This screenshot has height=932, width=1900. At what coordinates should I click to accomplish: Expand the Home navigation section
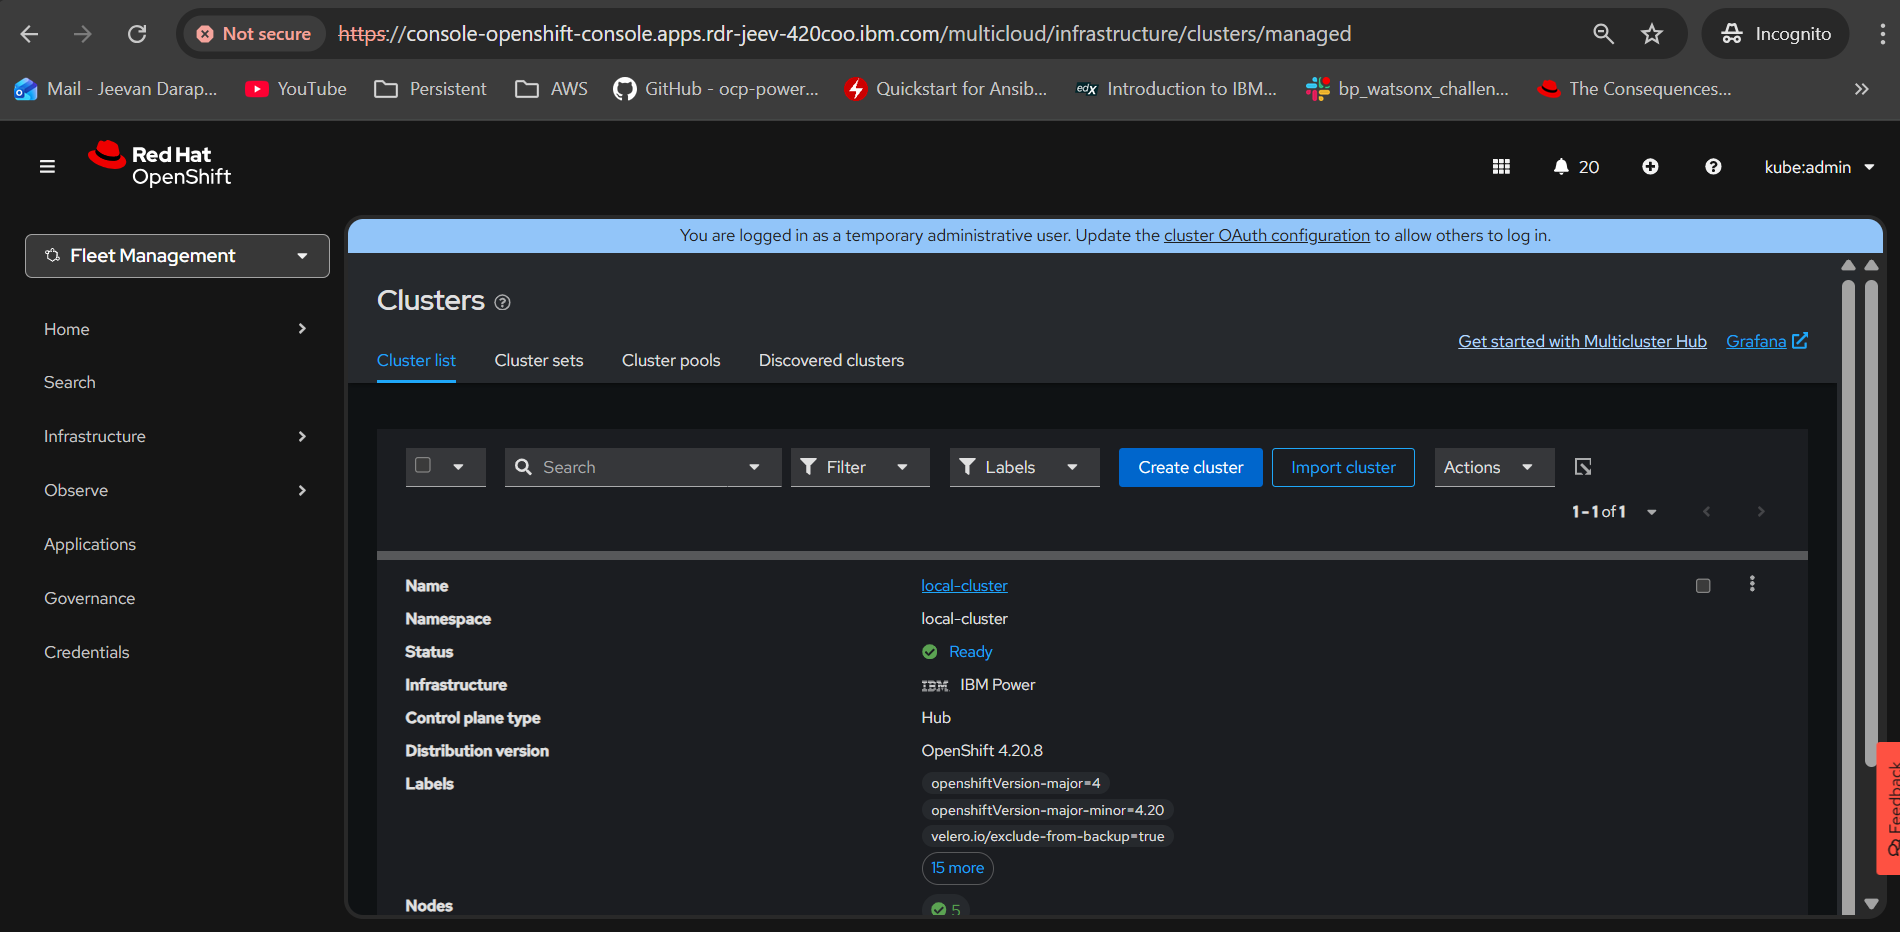click(175, 329)
